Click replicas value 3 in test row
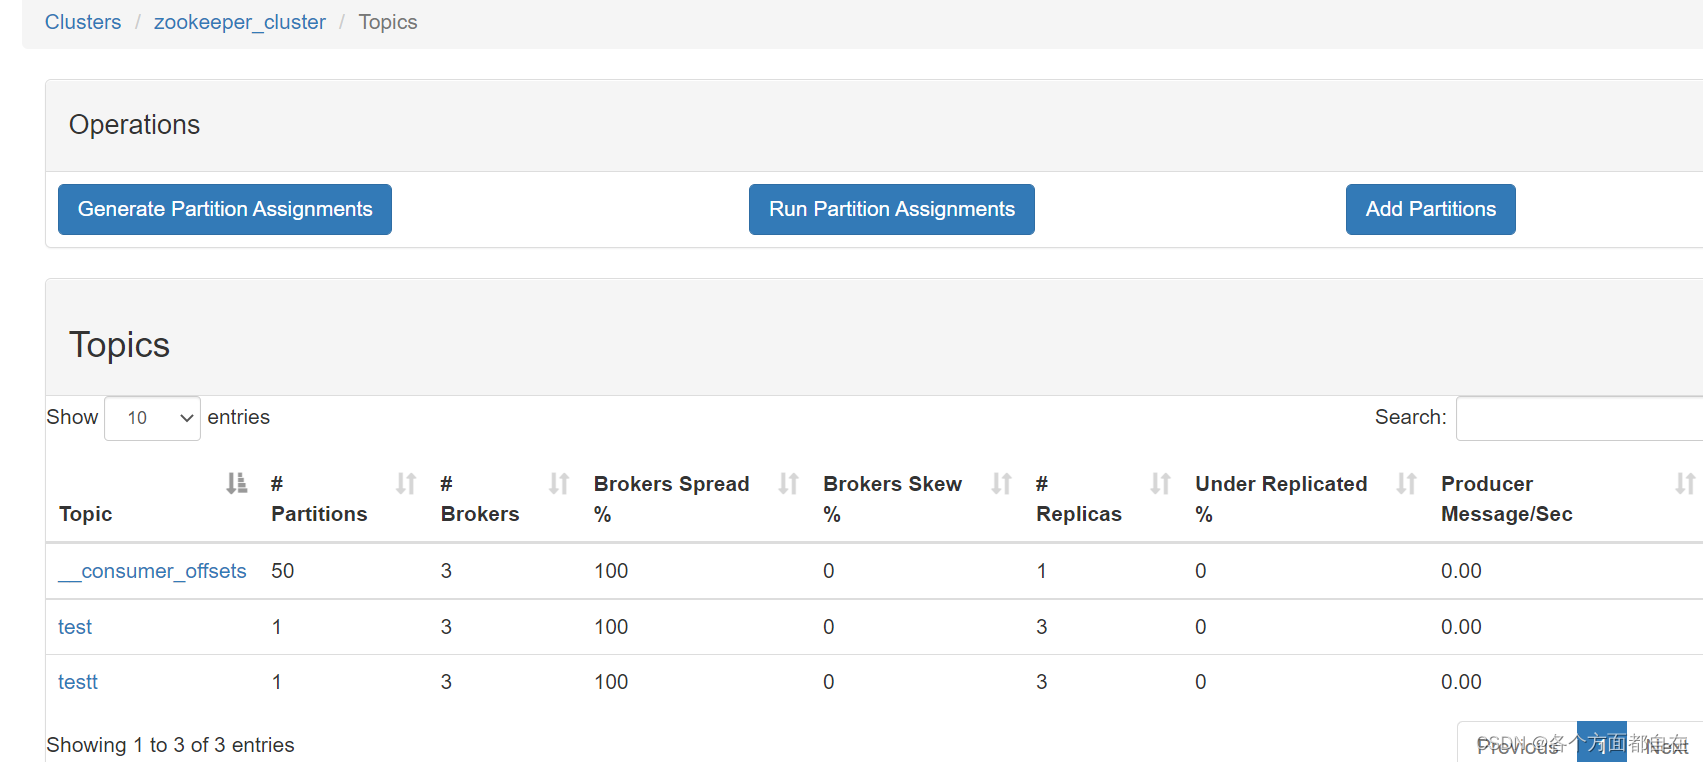Image resolution: width=1703 pixels, height=762 pixels. point(1041,627)
